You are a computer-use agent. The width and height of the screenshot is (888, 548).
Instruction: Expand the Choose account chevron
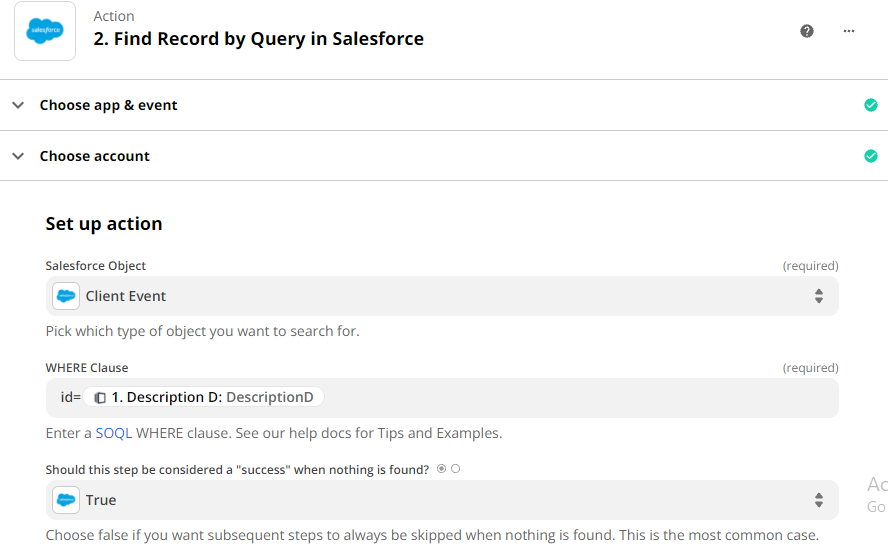tap(18, 156)
